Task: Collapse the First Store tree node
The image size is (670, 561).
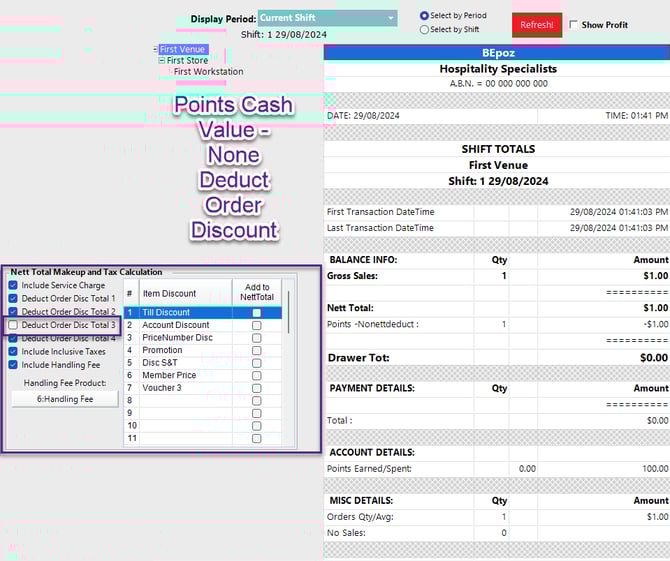Action: 162,61
